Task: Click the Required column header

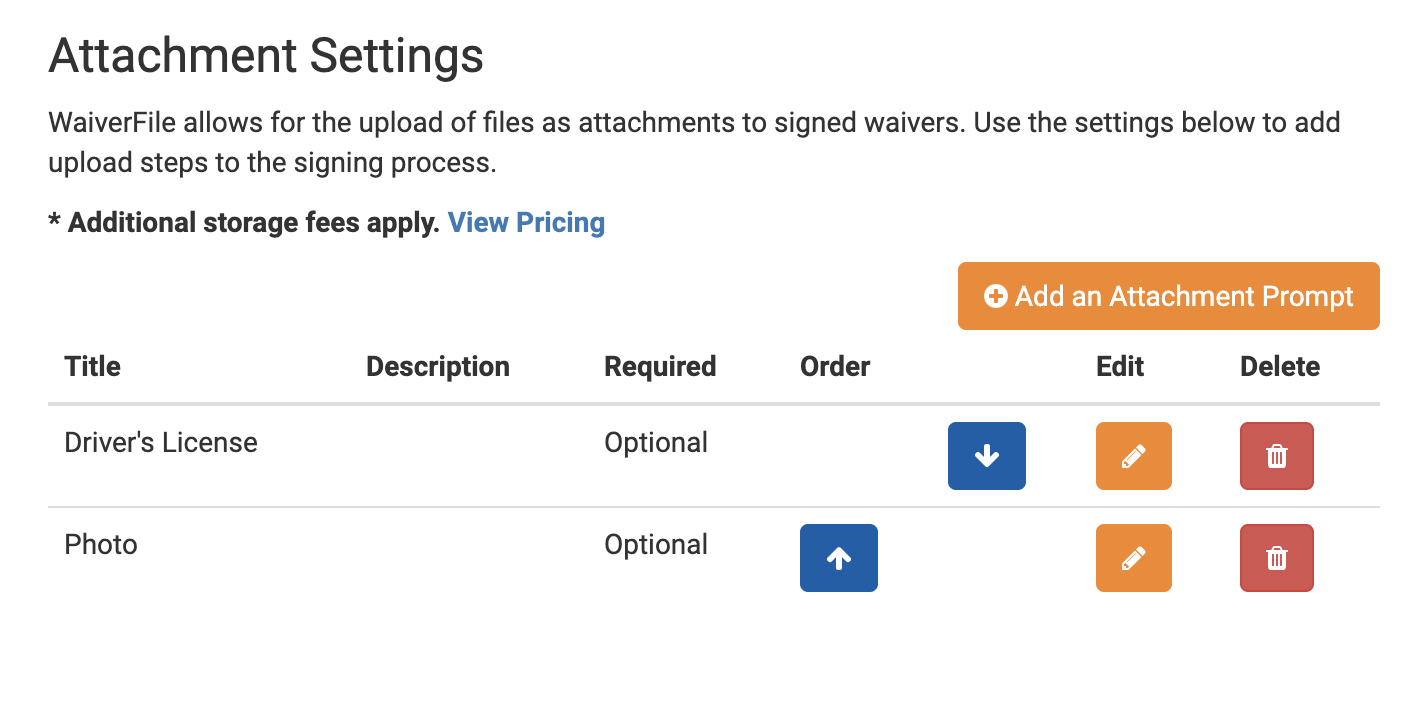Action: [660, 366]
